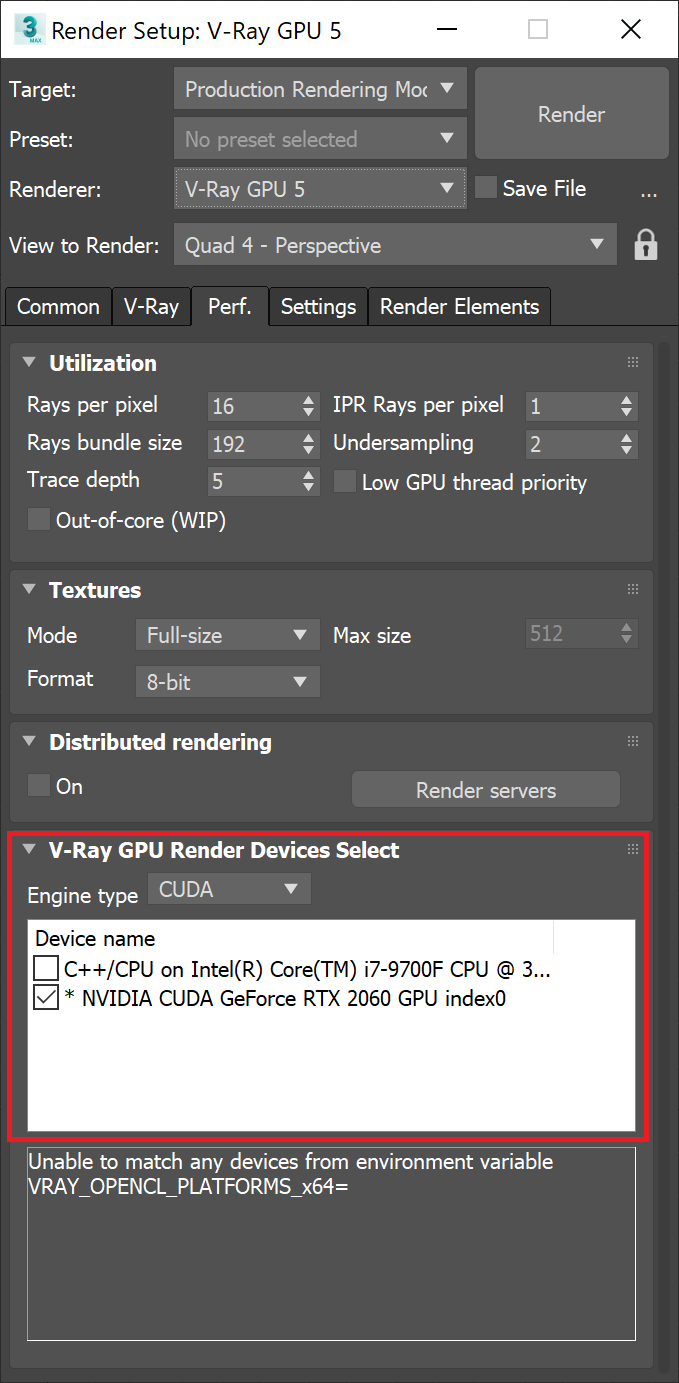The height and width of the screenshot is (1383, 679).
Task: Toggle the Out-of-core (WIP) checkbox
Action: 38,519
